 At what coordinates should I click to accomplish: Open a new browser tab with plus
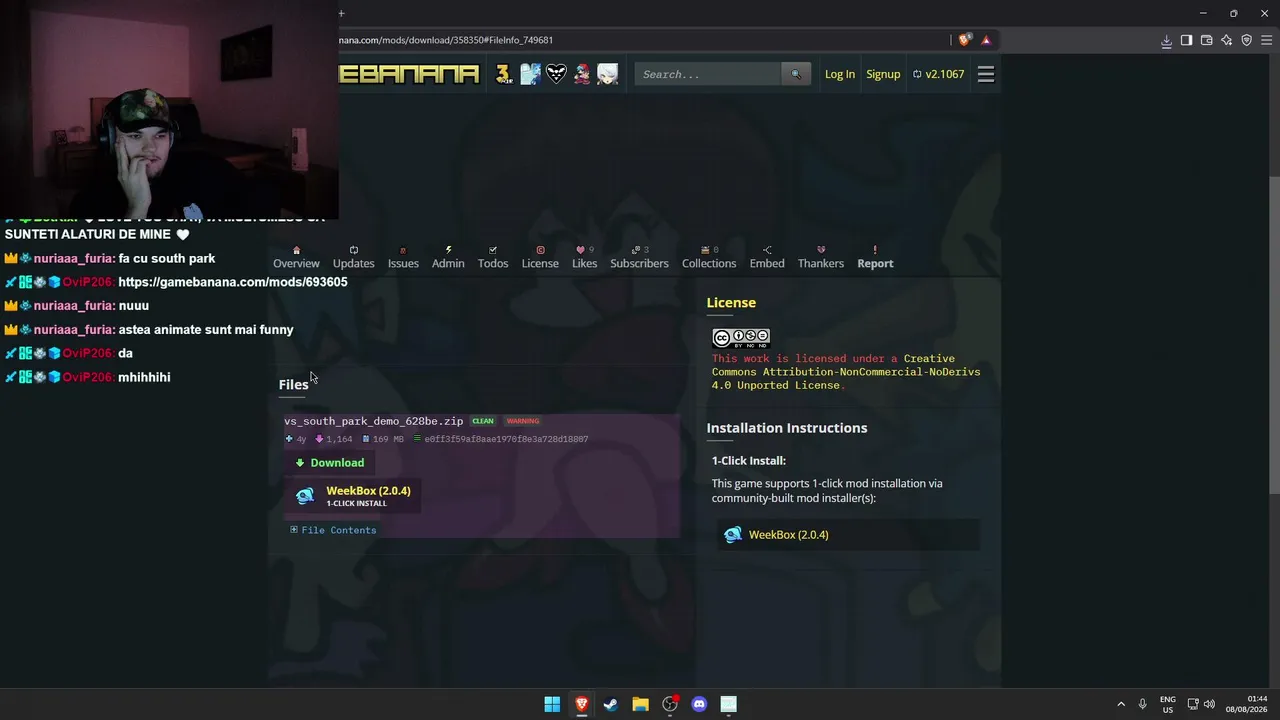(341, 13)
